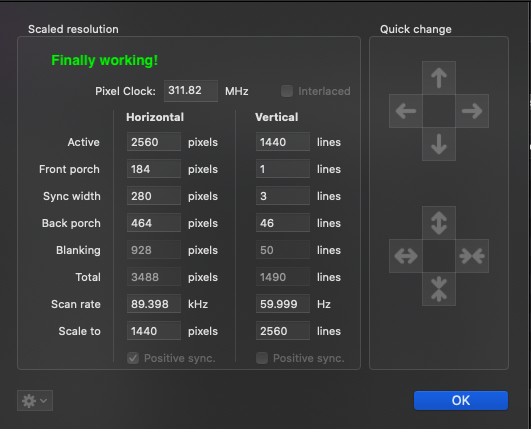Select Horizontal Active field 2560
The height and width of the screenshot is (429, 531).
point(154,142)
